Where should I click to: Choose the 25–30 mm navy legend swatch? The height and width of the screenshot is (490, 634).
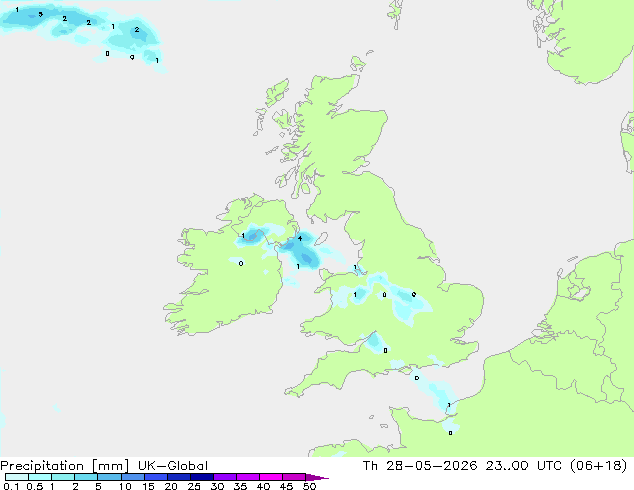click(x=202, y=477)
